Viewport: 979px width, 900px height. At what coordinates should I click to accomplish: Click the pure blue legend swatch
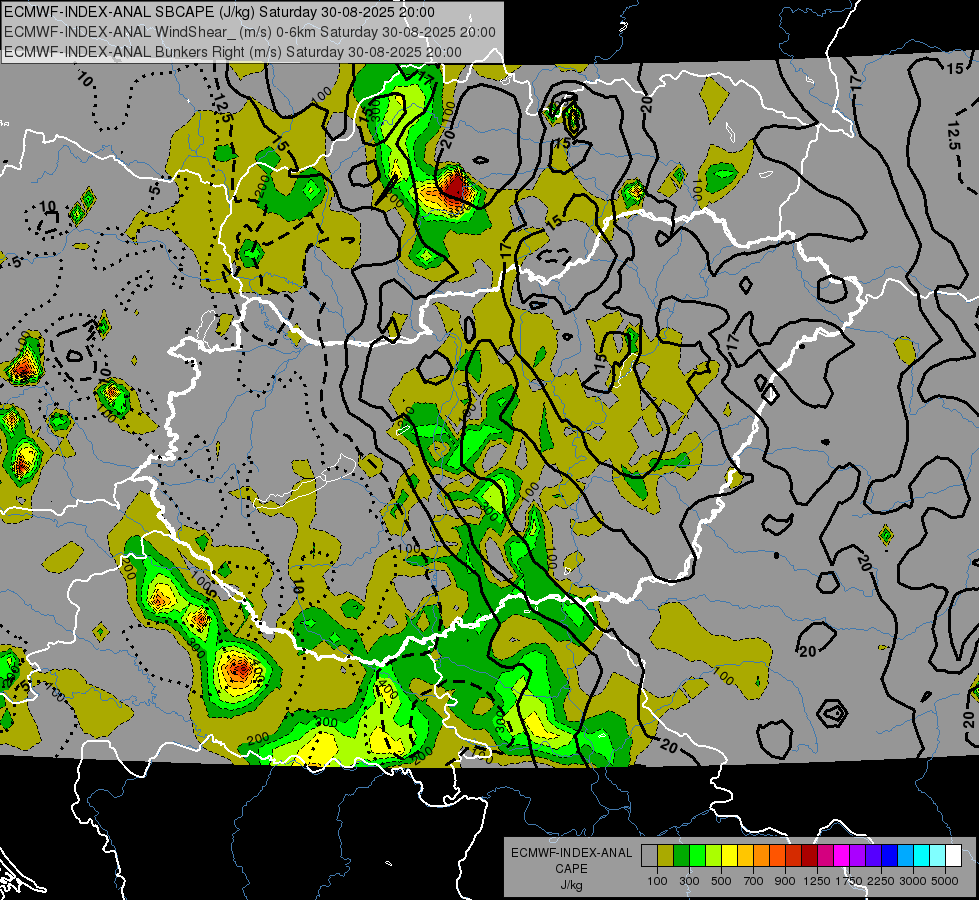pos(890,855)
